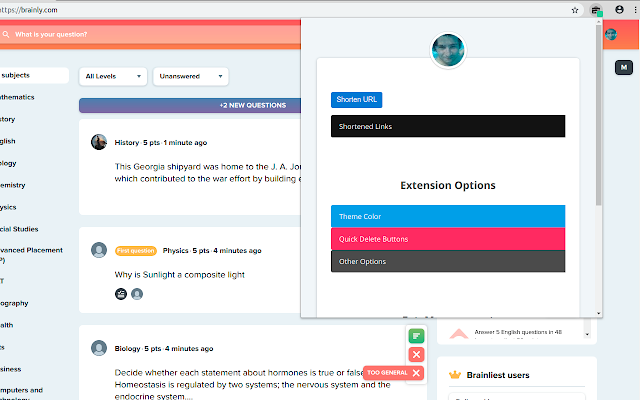Image resolution: width=640 pixels, height=400 pixels.
Task: Expand Other Options in extension popup
Action: coord(448,261)
